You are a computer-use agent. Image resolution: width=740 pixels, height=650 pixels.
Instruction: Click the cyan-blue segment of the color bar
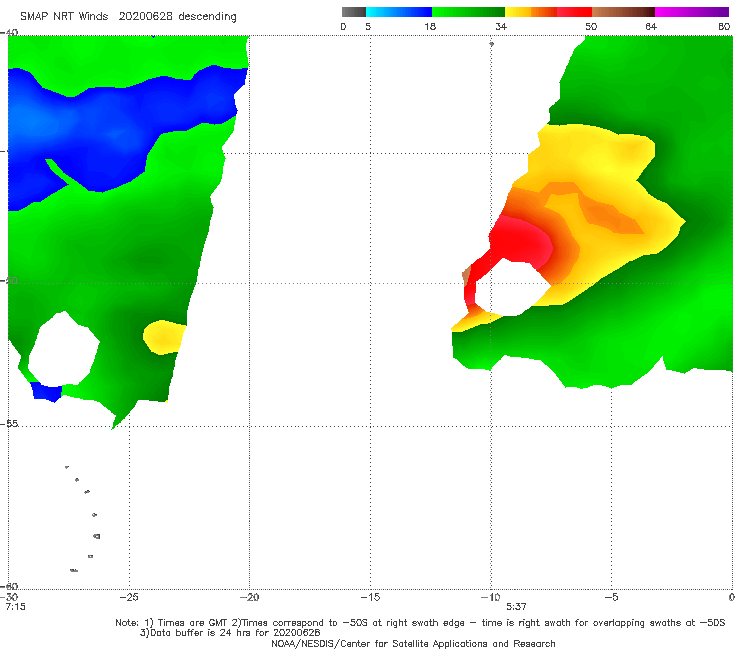pyautogui.click(x=399, y=12)
